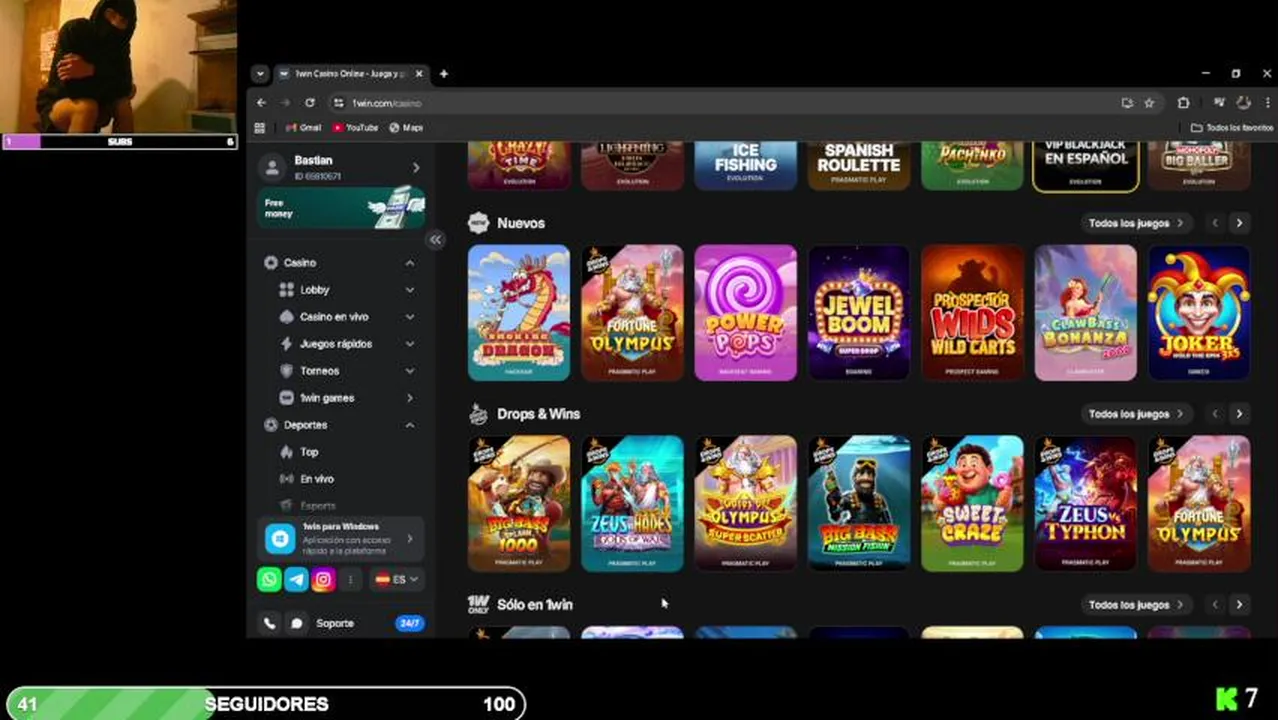The height and width of the screenshot is (720, 1278).
Task: Open the apps grid in bookmarks bar
Action: pos(260,128)
